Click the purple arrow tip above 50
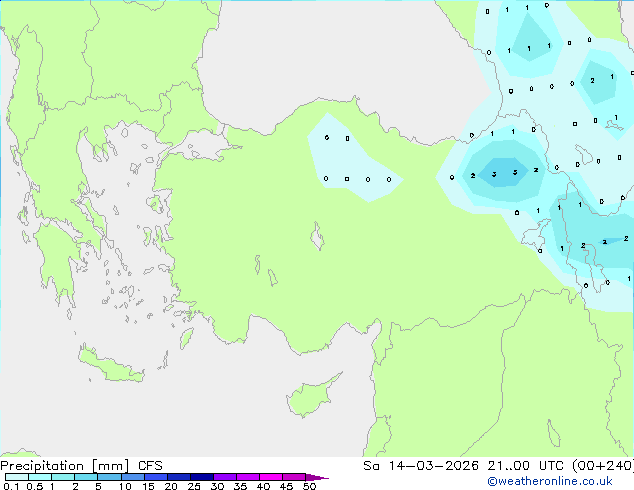Screen dimensions: 634x490 317,477
